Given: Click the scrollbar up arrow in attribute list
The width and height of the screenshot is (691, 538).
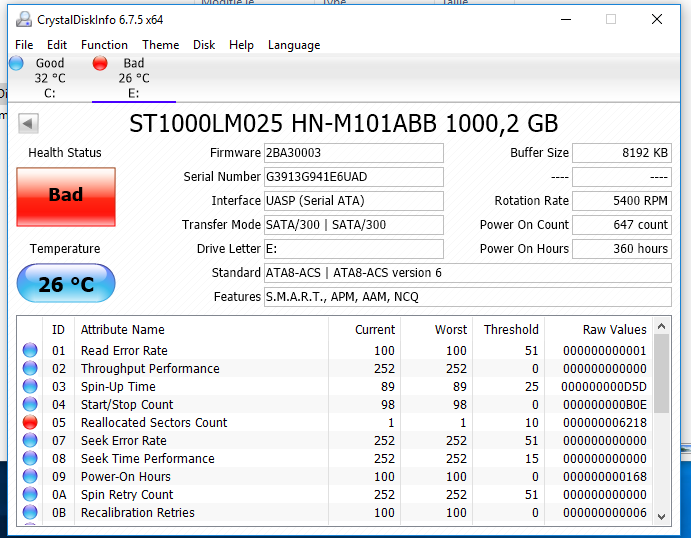Looking at the screenshot, I should pos(661,327).
